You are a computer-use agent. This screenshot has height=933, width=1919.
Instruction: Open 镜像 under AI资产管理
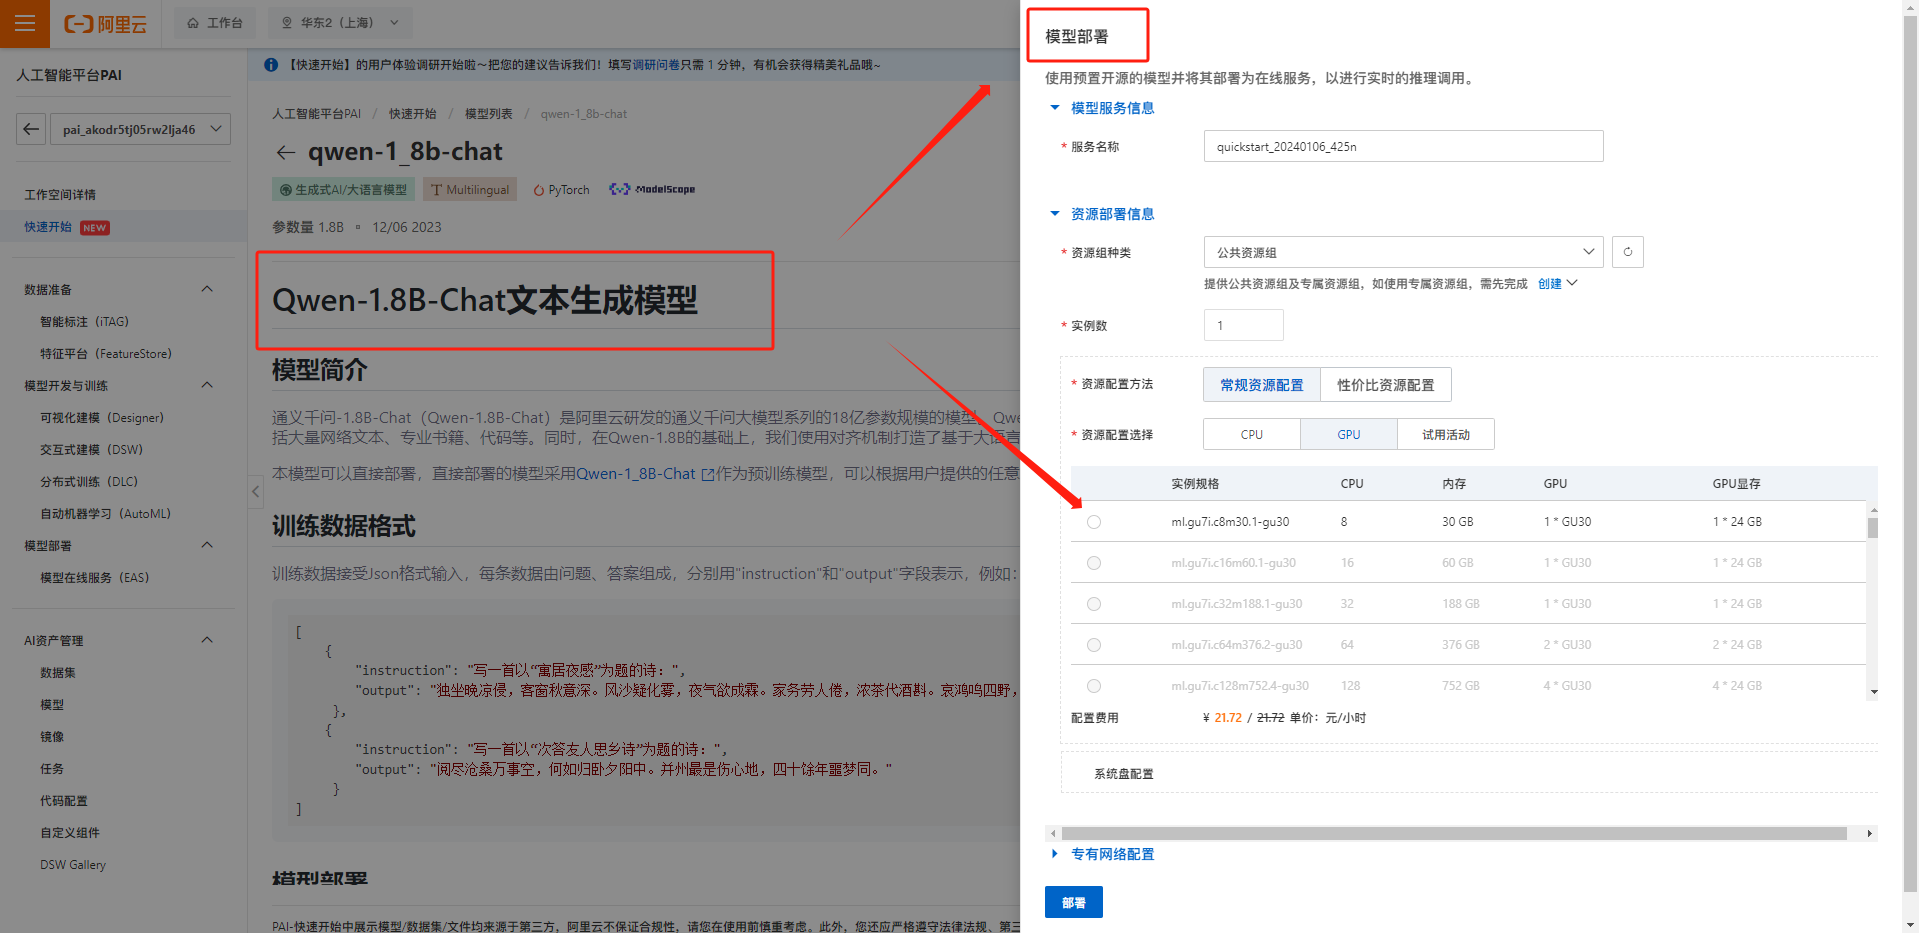pyautogui.click(x=52, y=737)
